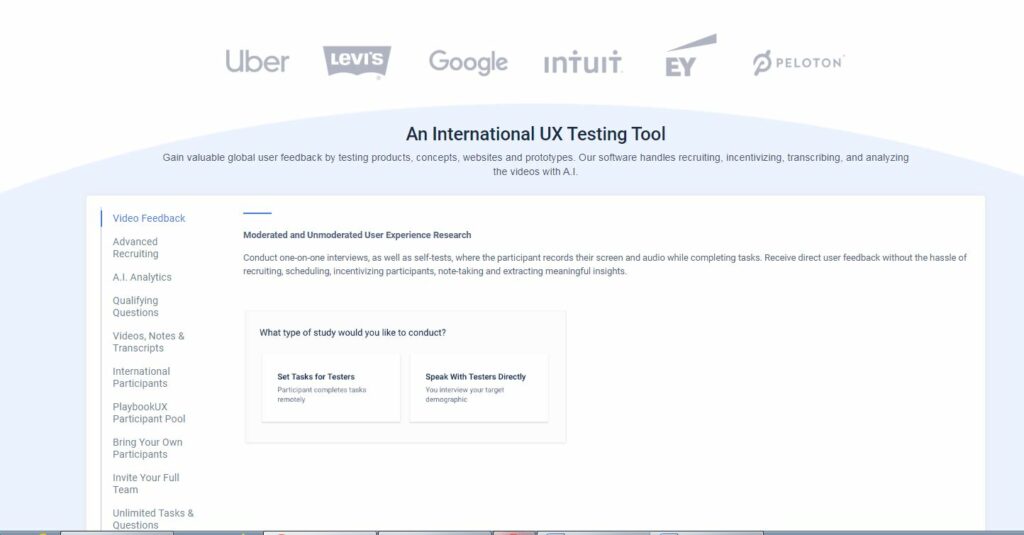Image resolution: width=1024 pixels, height=535 pixels.
Task: Click the 'Gain valuable global user feedback' paragraph
Action: 536,165
